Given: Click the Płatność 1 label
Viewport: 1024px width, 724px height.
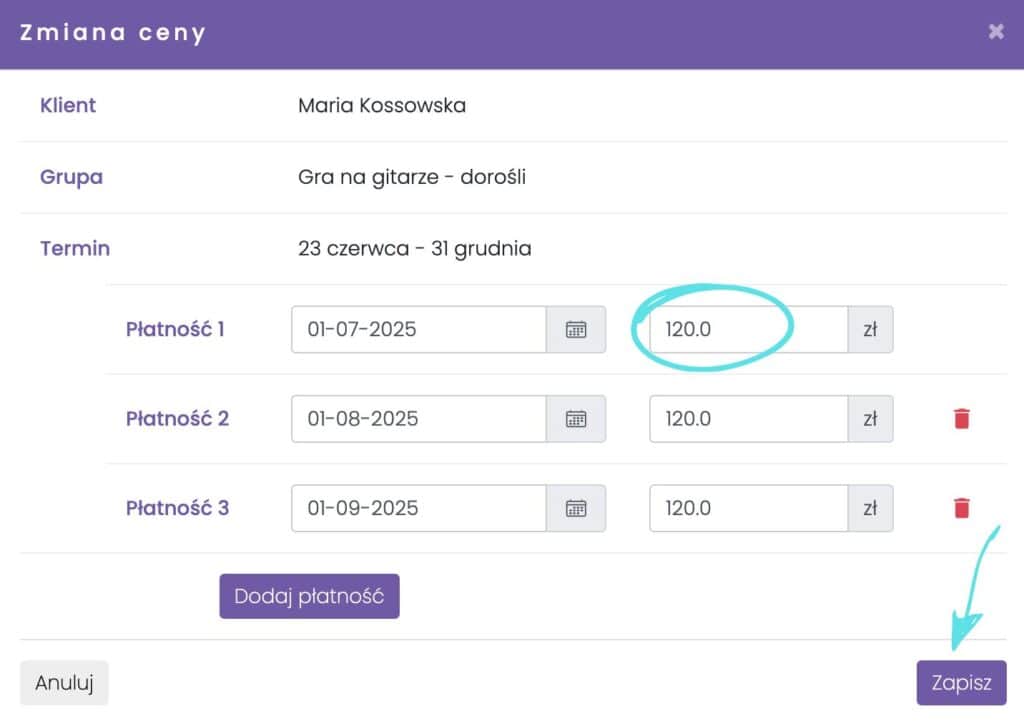Looking at the screenshot, I should tap(175, 329).
